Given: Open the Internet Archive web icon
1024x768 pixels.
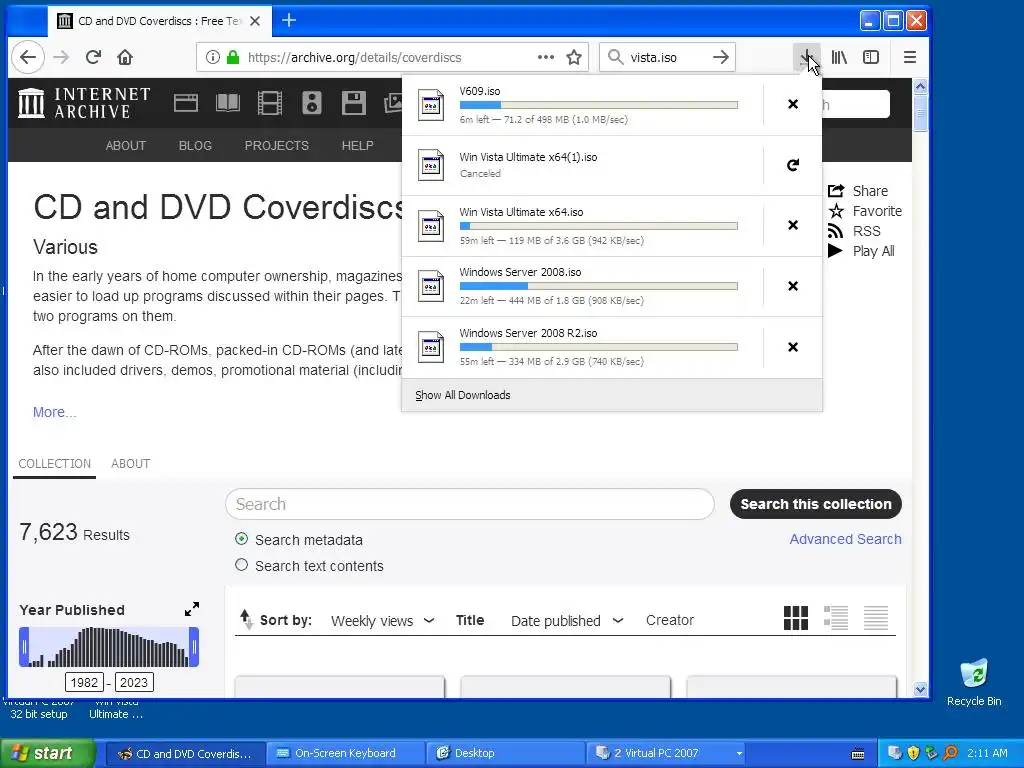Looking at the screenshot, I should (x=185, y=103).
